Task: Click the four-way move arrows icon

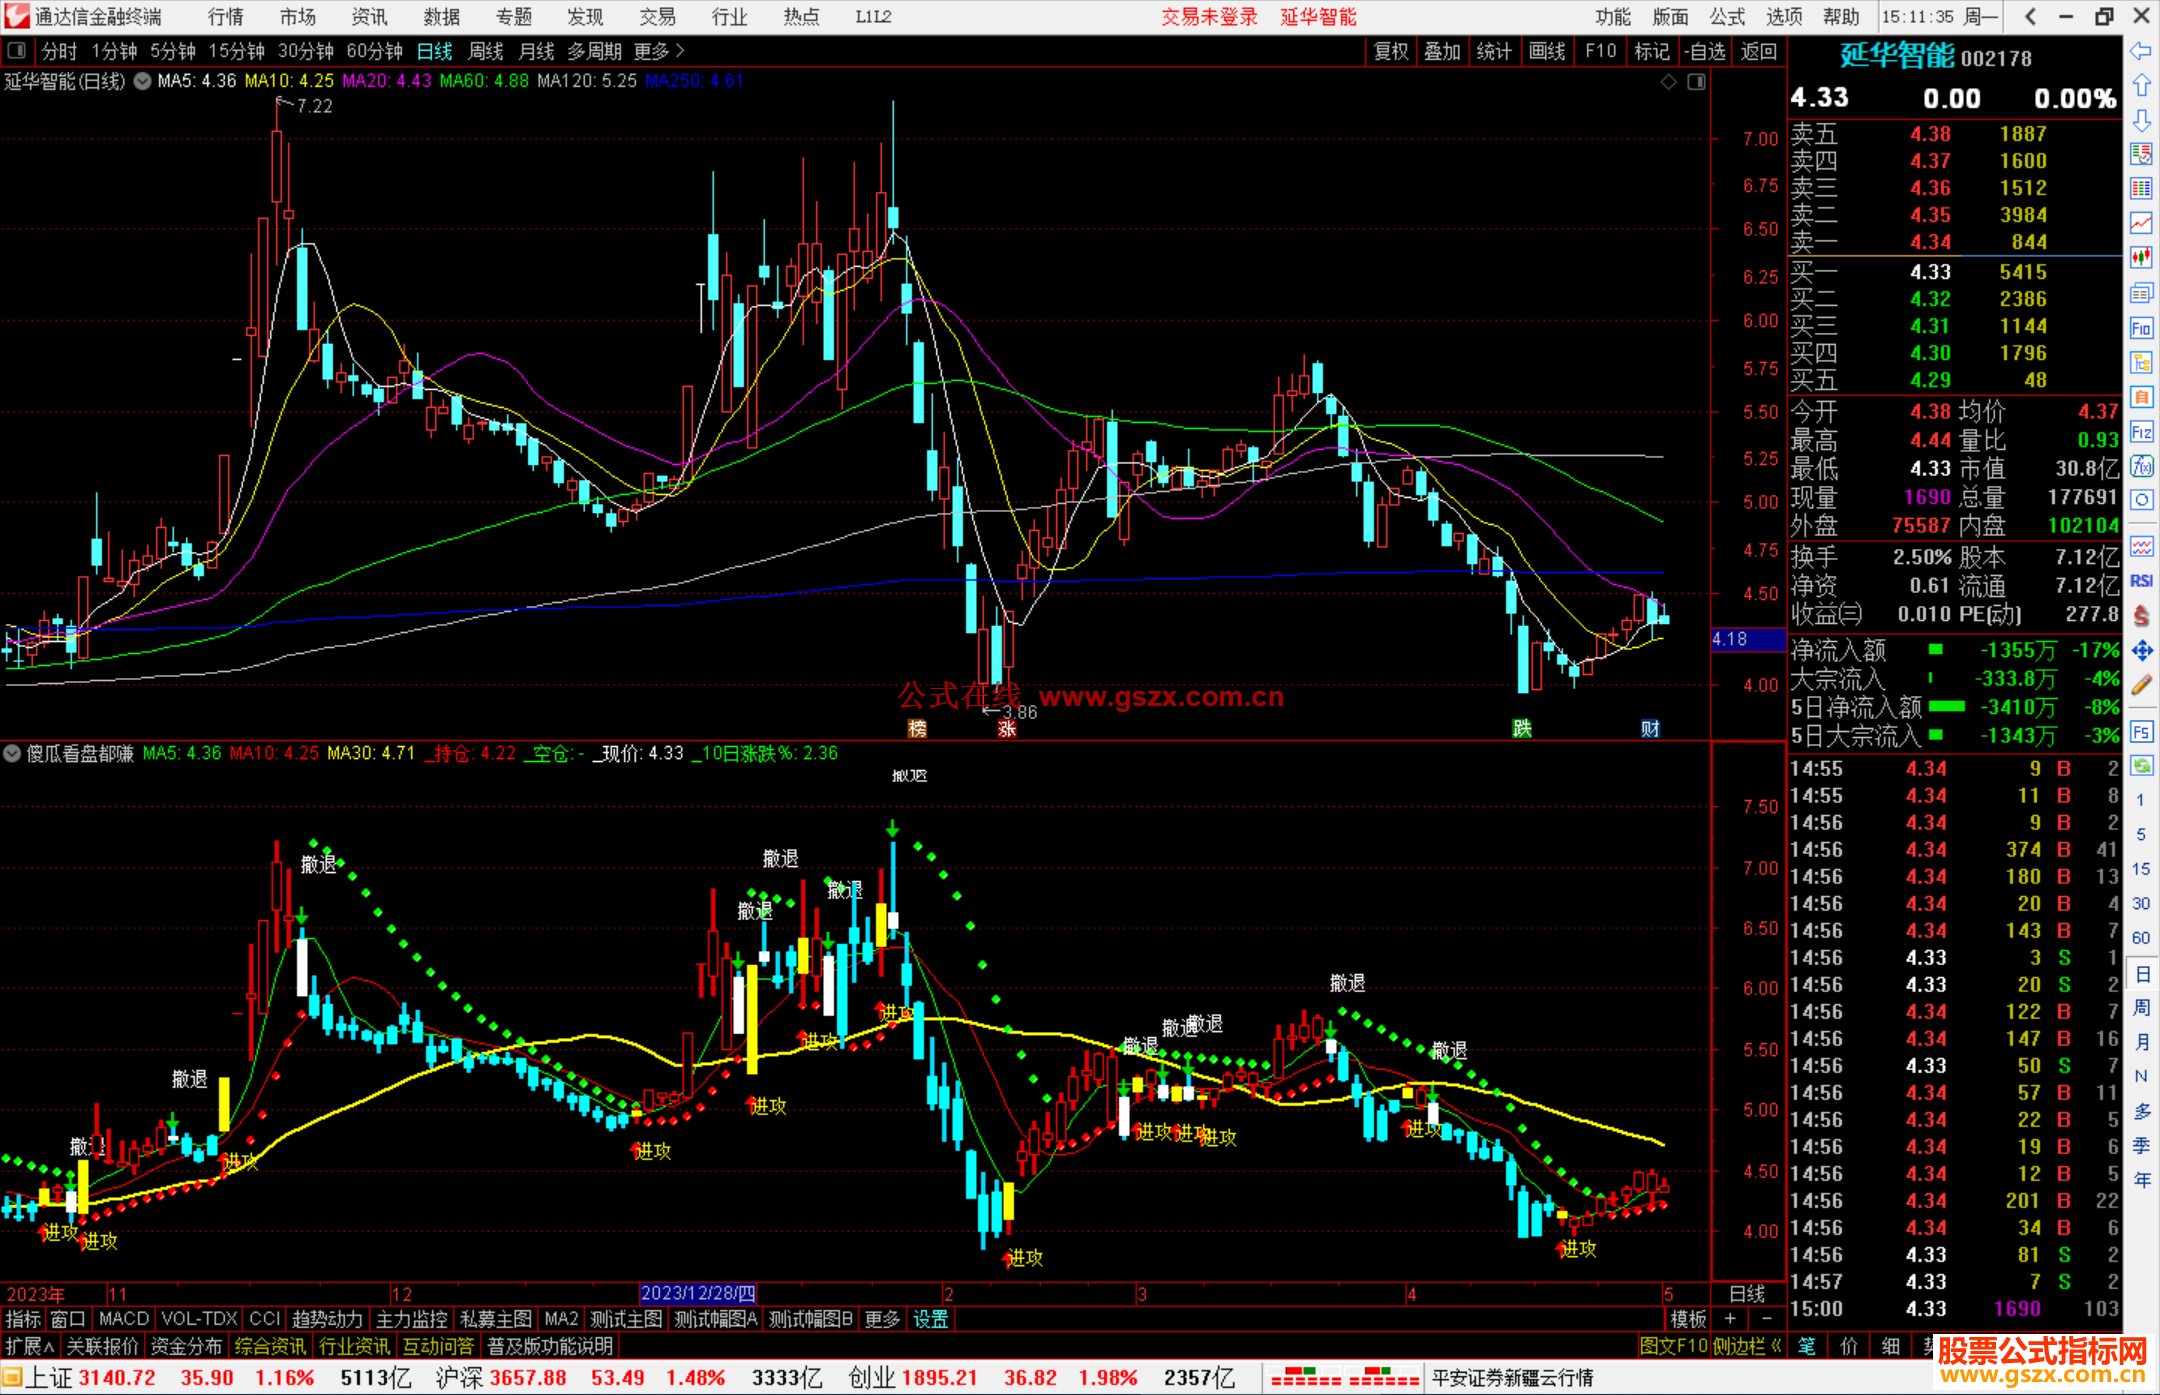Action: [x=2141, y=651]
